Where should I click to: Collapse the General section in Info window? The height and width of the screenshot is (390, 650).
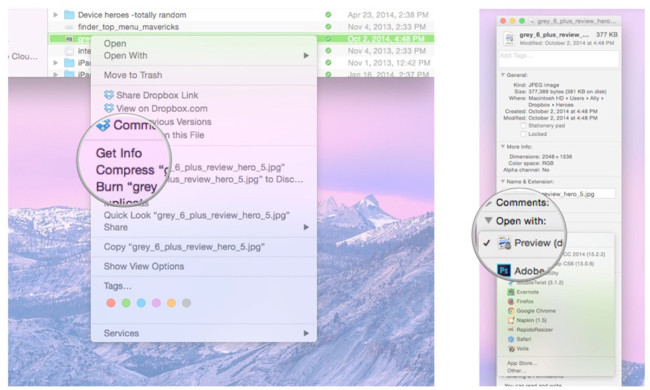[502, 75]
